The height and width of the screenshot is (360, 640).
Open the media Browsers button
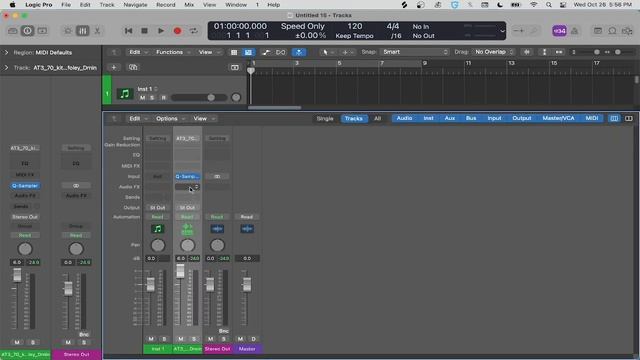pos(627,31)
